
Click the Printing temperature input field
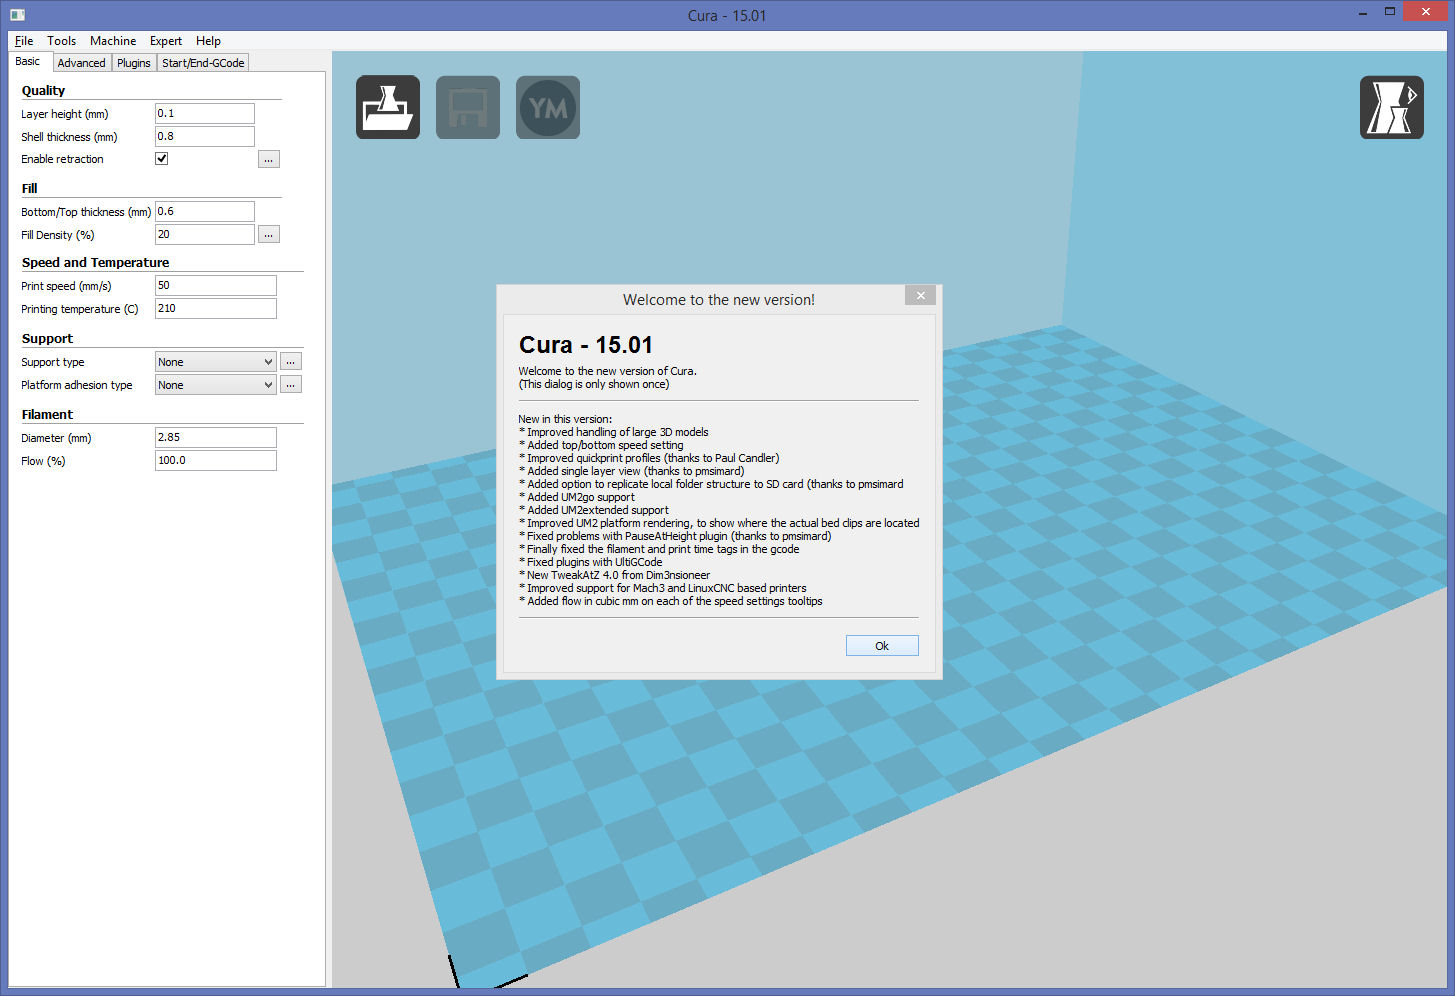[216, 308]
